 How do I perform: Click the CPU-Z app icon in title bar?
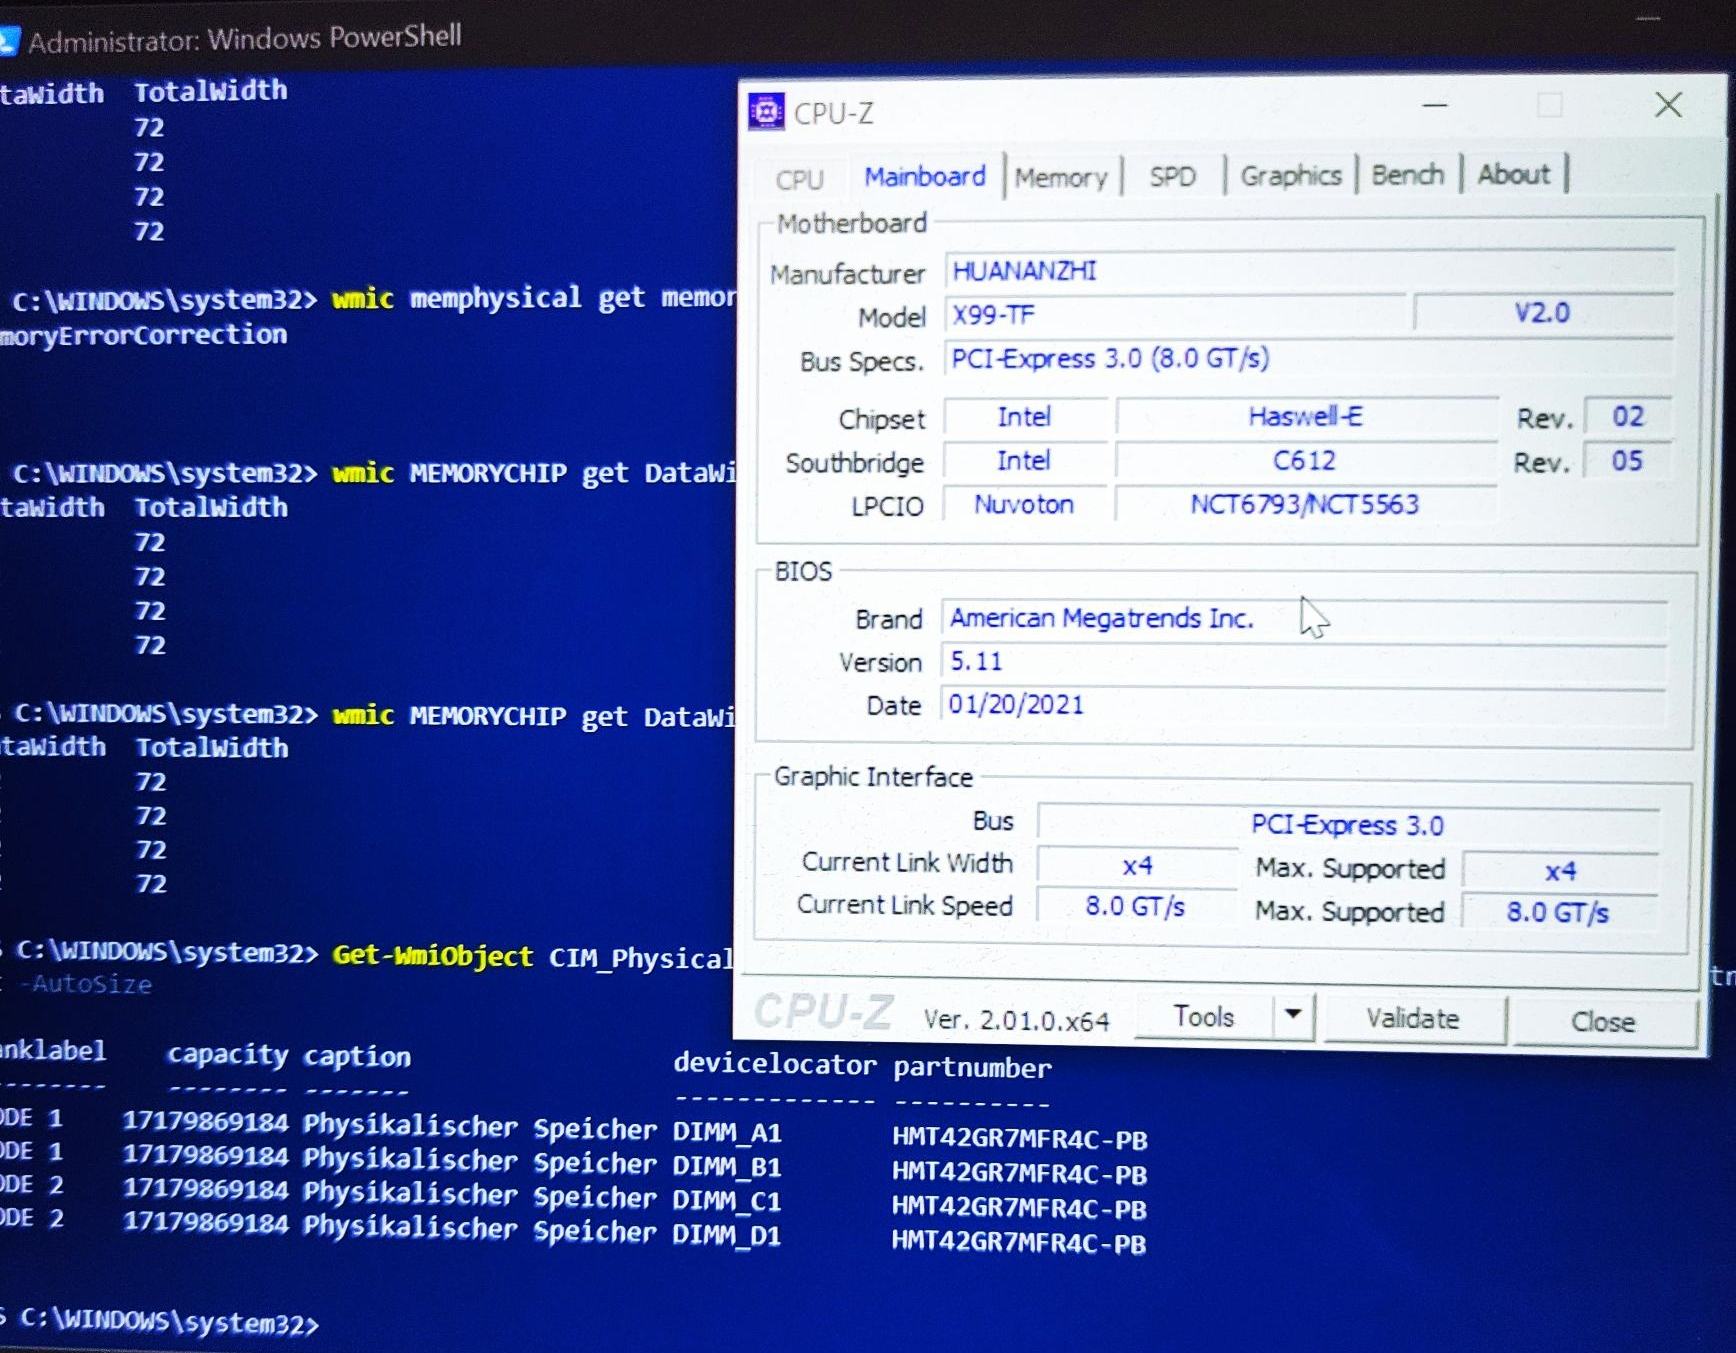[766, 112]
